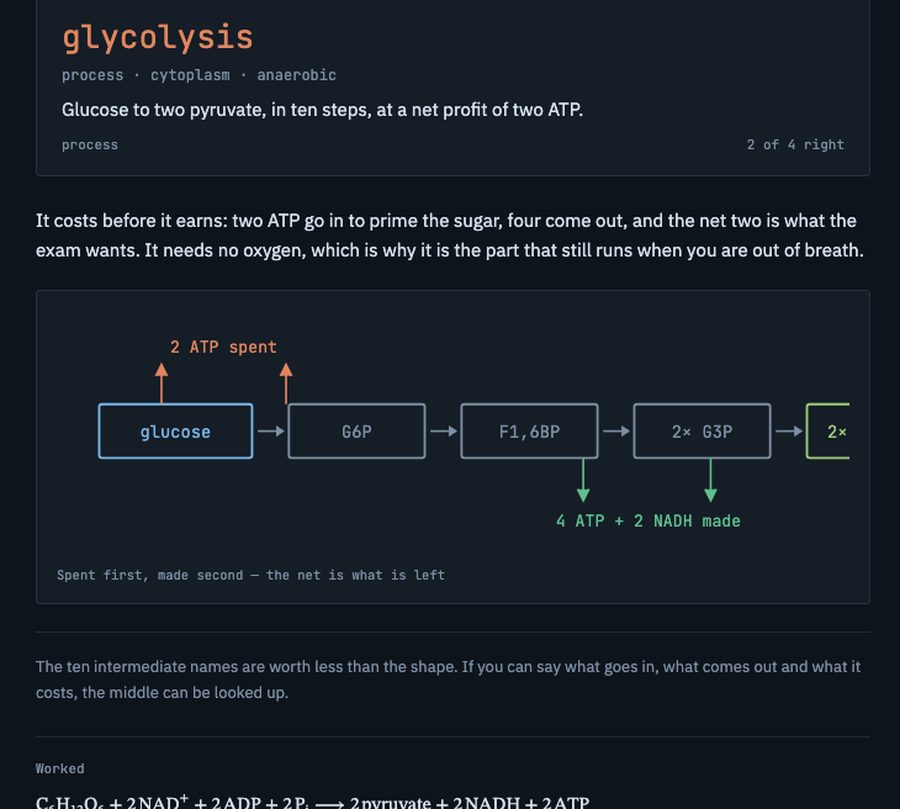This screenshot has height=809, width=900.
Task: Select the F1,6BP node
Action: (529, 431)
